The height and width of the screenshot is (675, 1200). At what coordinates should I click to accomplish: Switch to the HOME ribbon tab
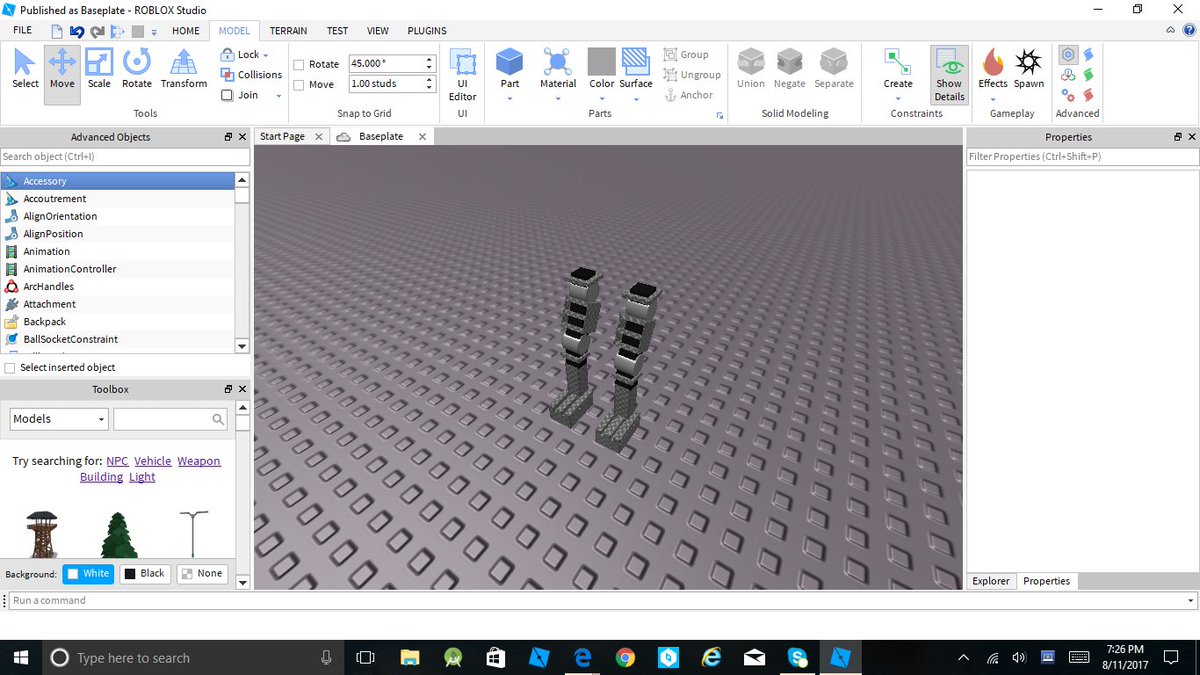pyautogui.click(x=186, y=31)
